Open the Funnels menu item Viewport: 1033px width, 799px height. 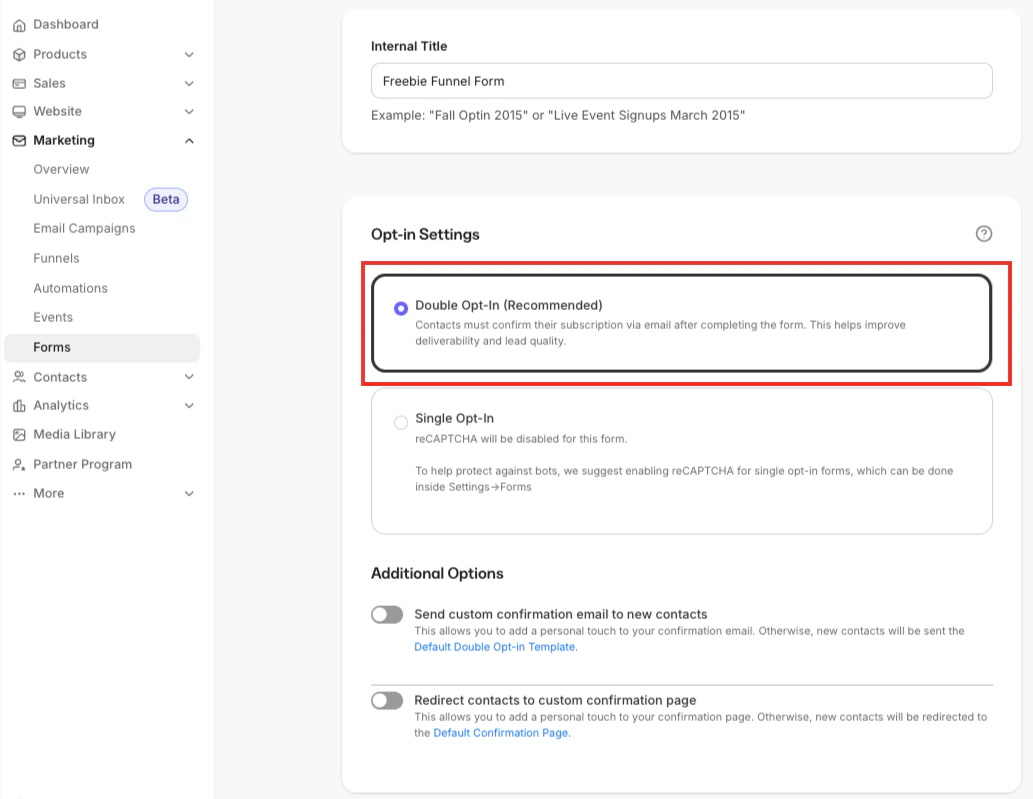click(x=56, y=258)
